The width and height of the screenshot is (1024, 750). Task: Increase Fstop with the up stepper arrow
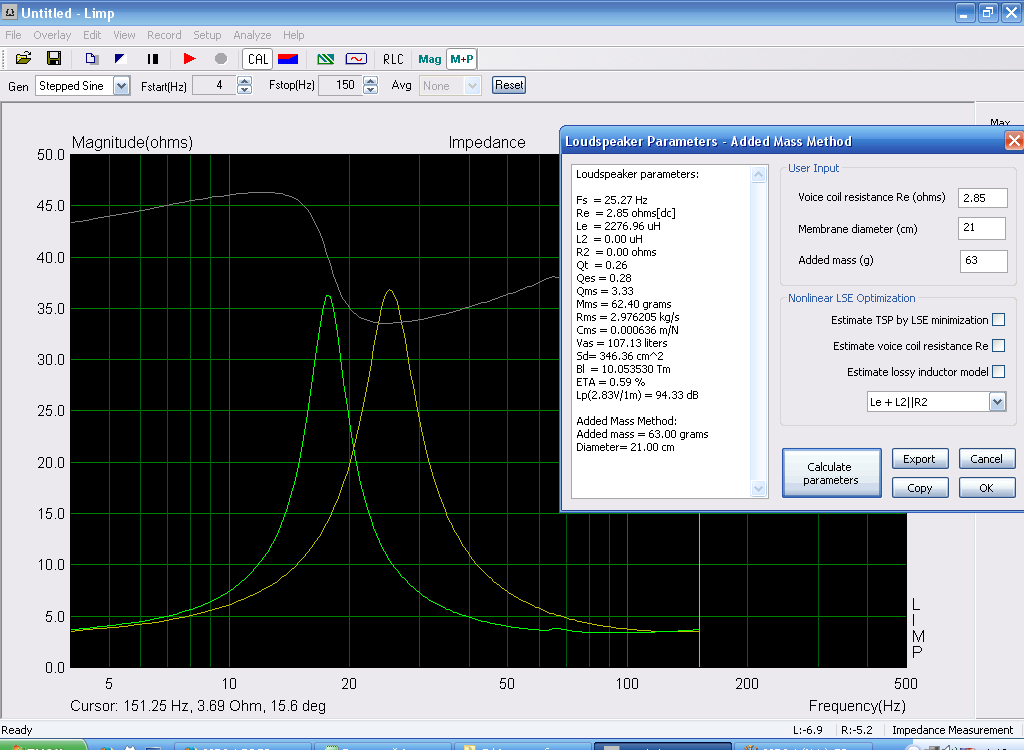coord(370,81)
